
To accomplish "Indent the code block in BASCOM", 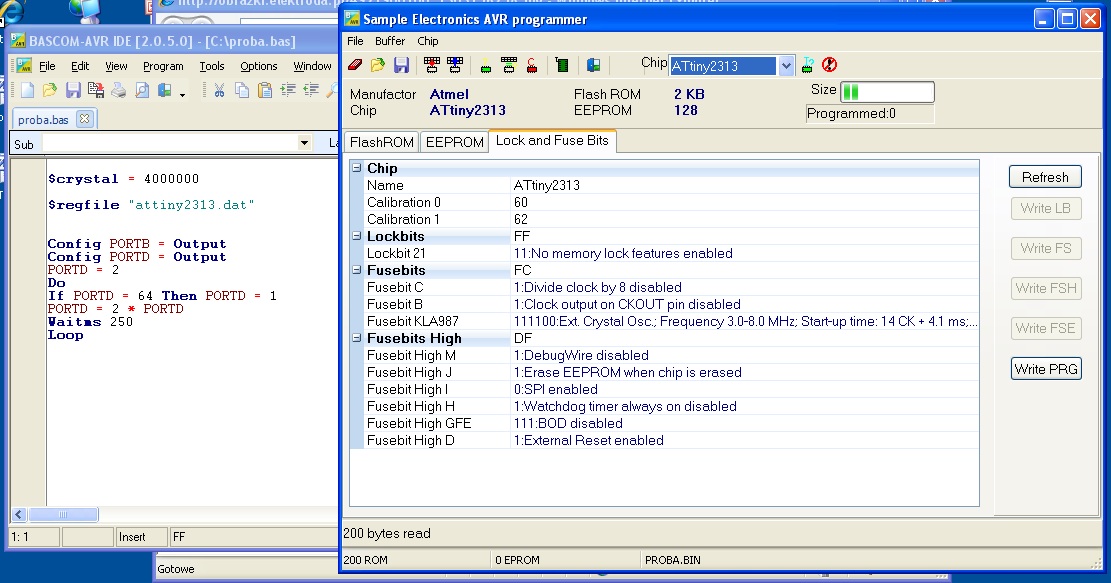I will (288, 90).
